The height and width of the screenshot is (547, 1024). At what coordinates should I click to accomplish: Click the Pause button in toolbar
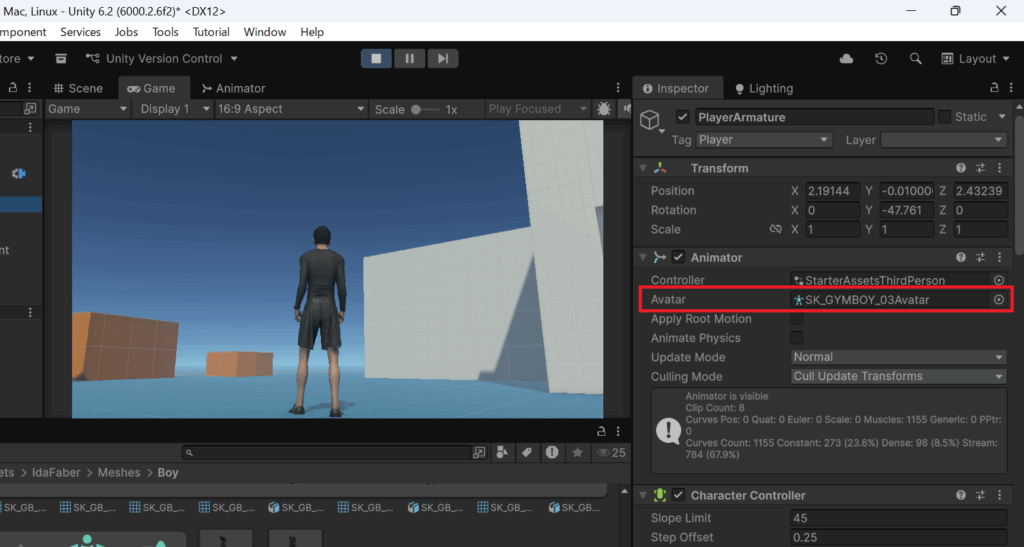409,59
